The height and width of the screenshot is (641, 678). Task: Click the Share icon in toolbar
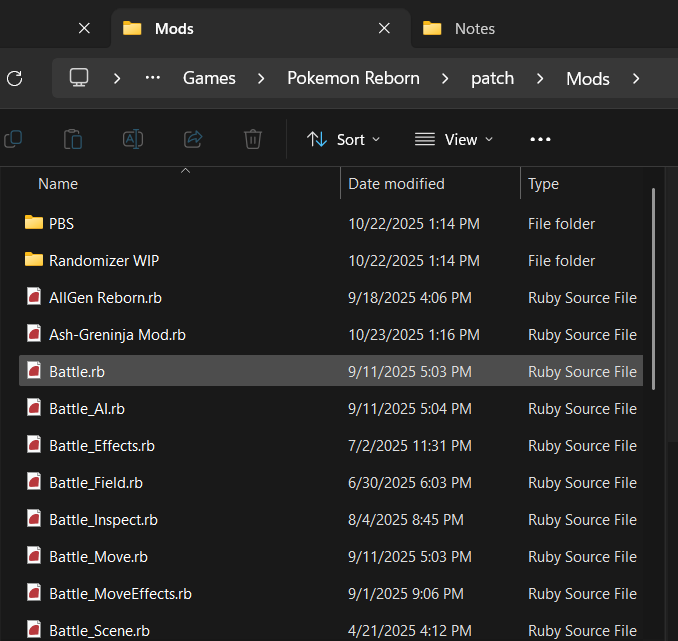click(x=194, y=139)
